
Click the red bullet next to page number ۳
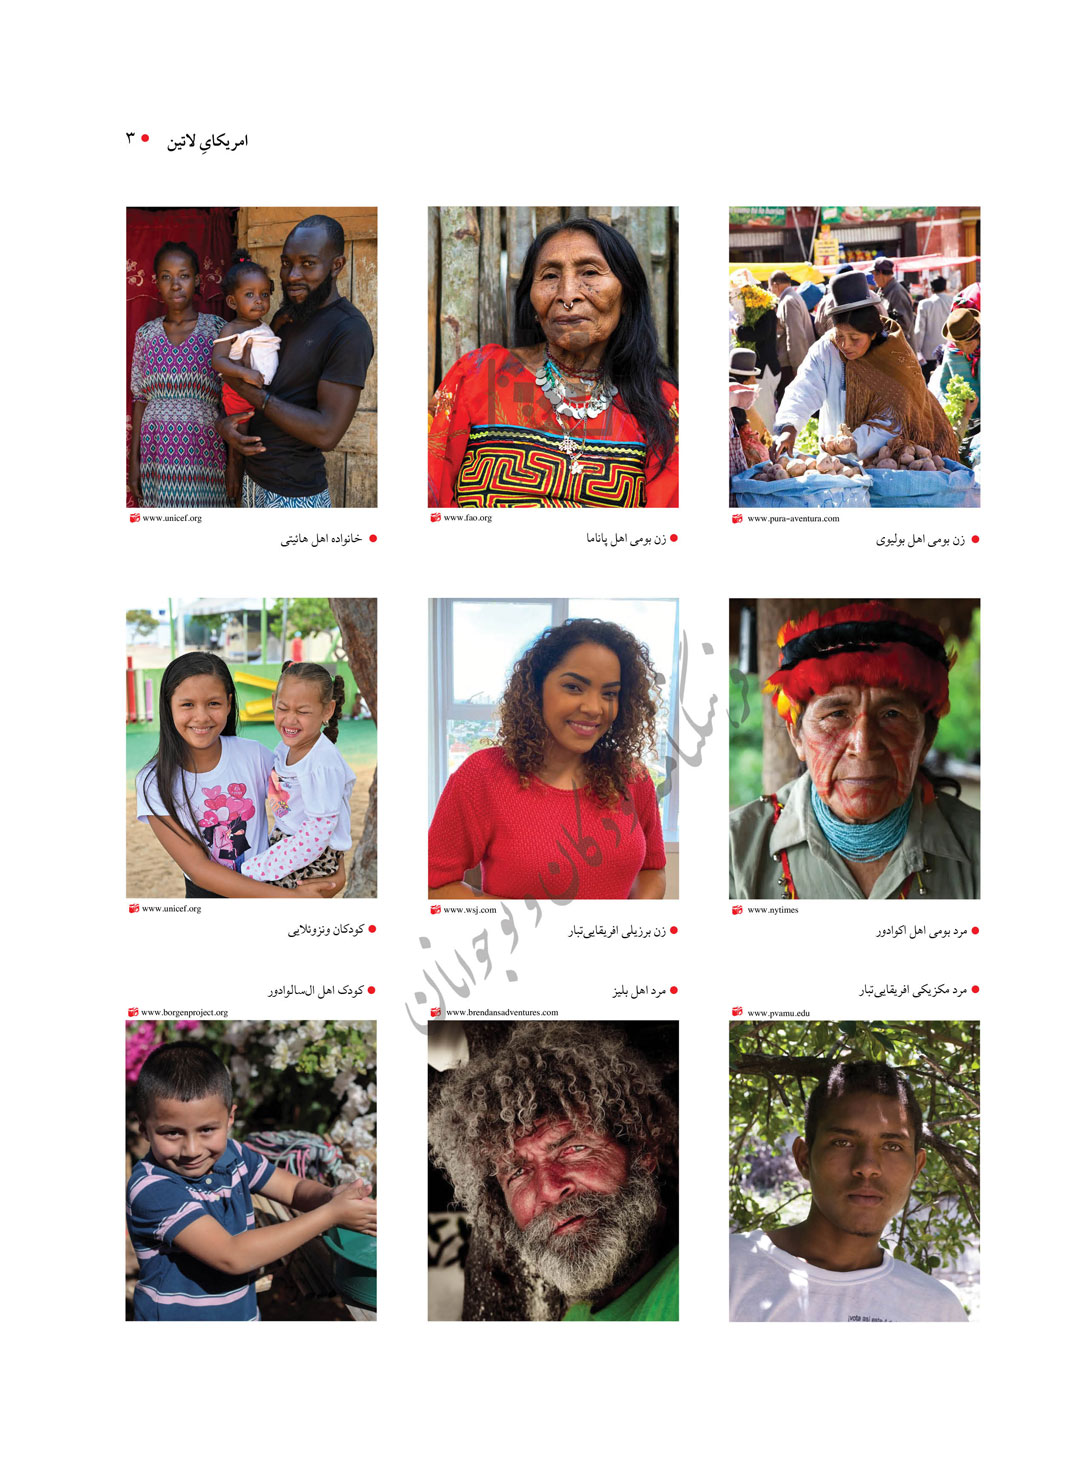pyautogui.click(x=145, y=138)
